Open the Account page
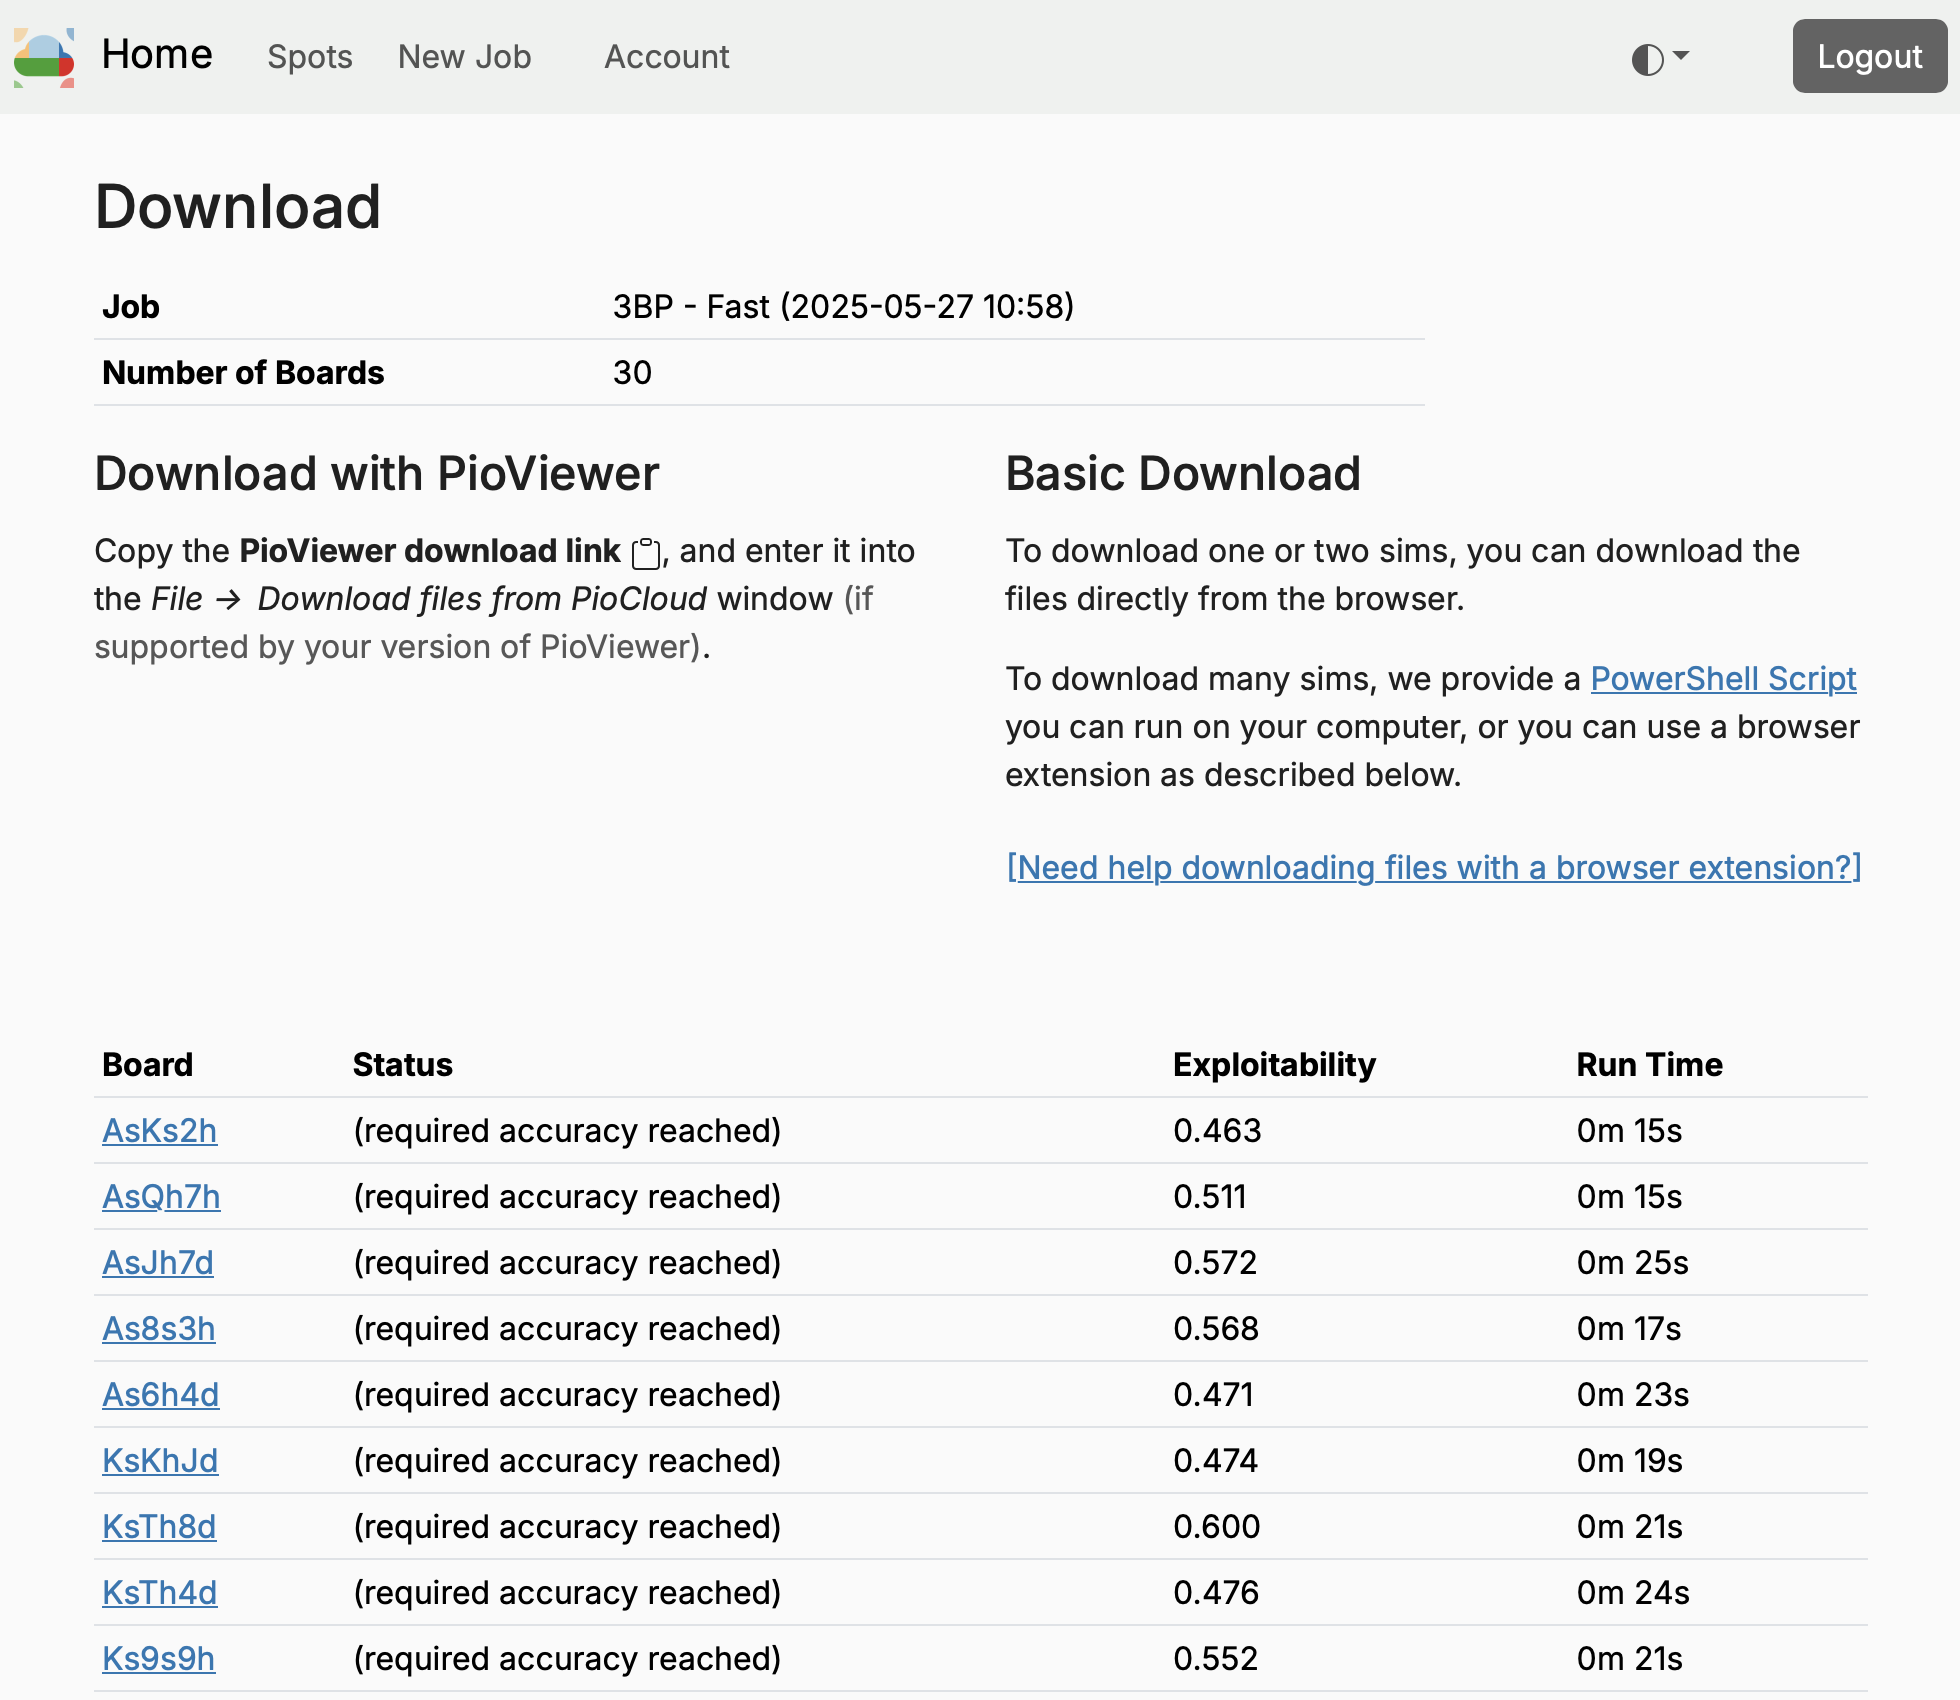The height and width of the screenshot is (1700, 1960). (666, 57)
